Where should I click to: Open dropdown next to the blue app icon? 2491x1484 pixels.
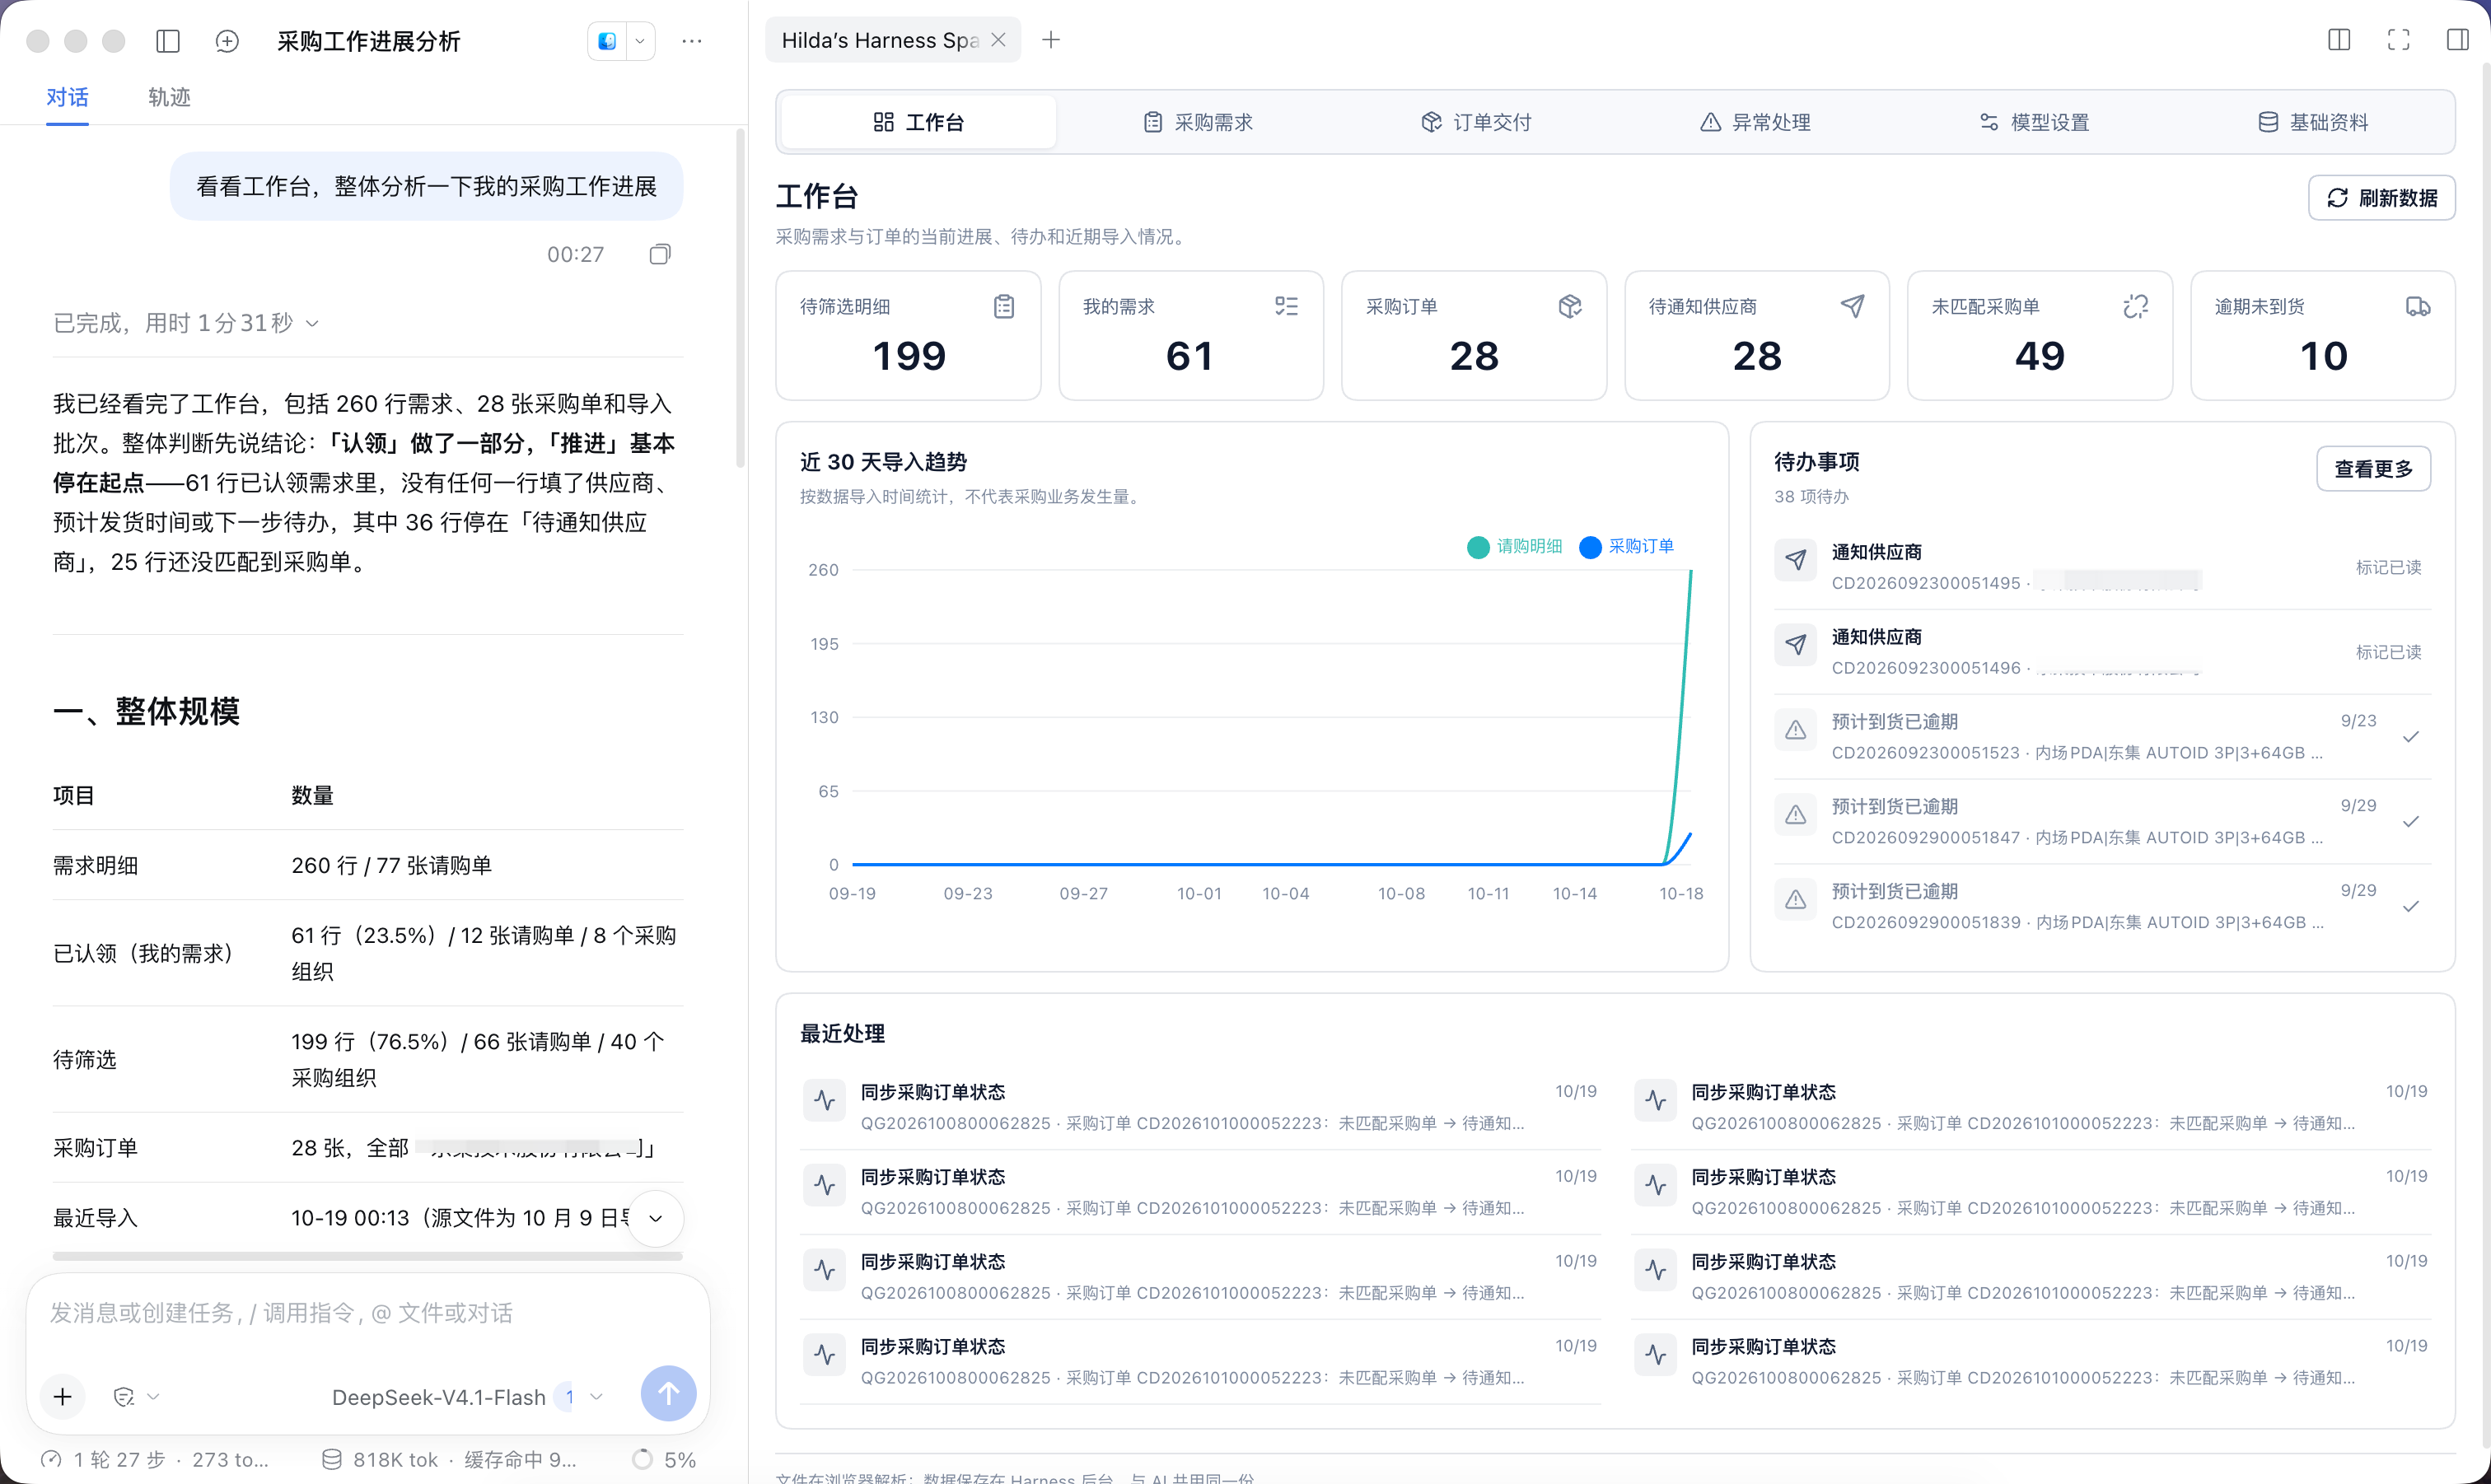pyautogui.click(x=640, y=41)
